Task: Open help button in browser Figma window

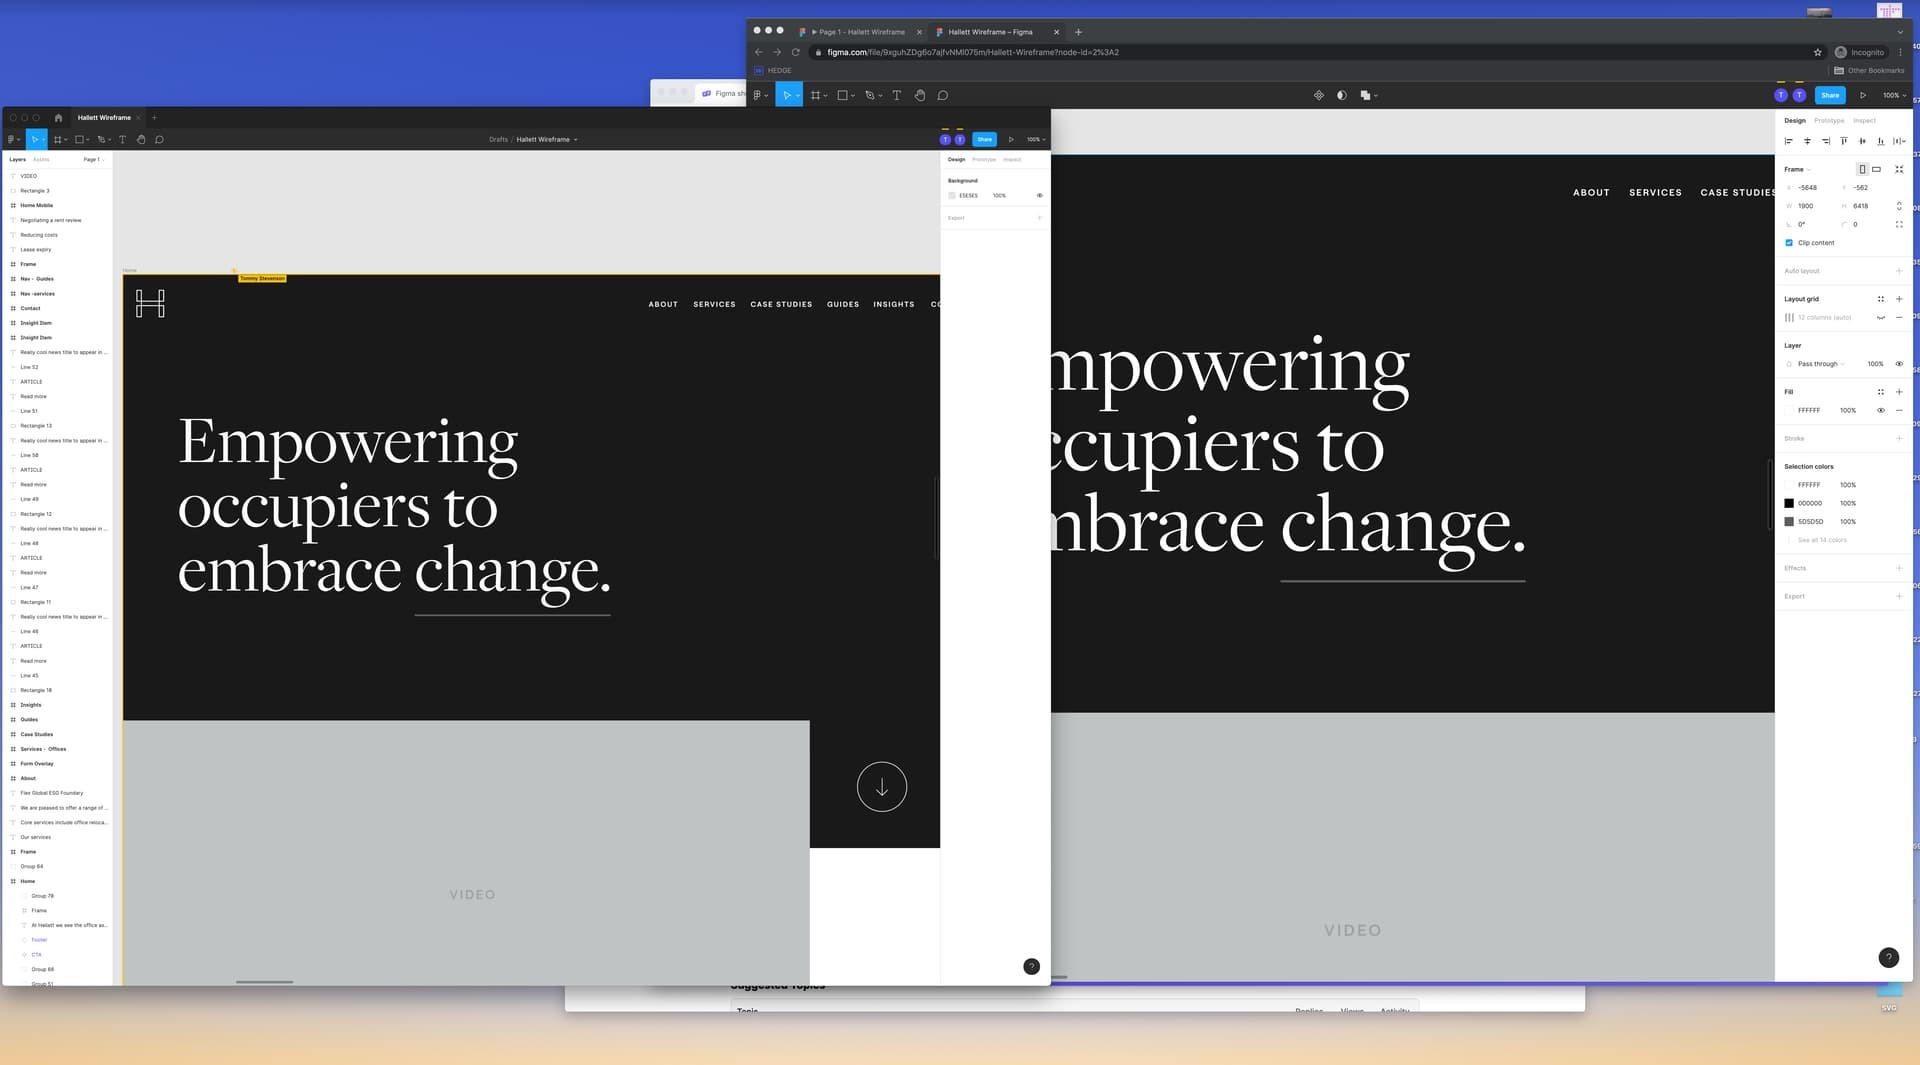Action: tap(1888, 958)
